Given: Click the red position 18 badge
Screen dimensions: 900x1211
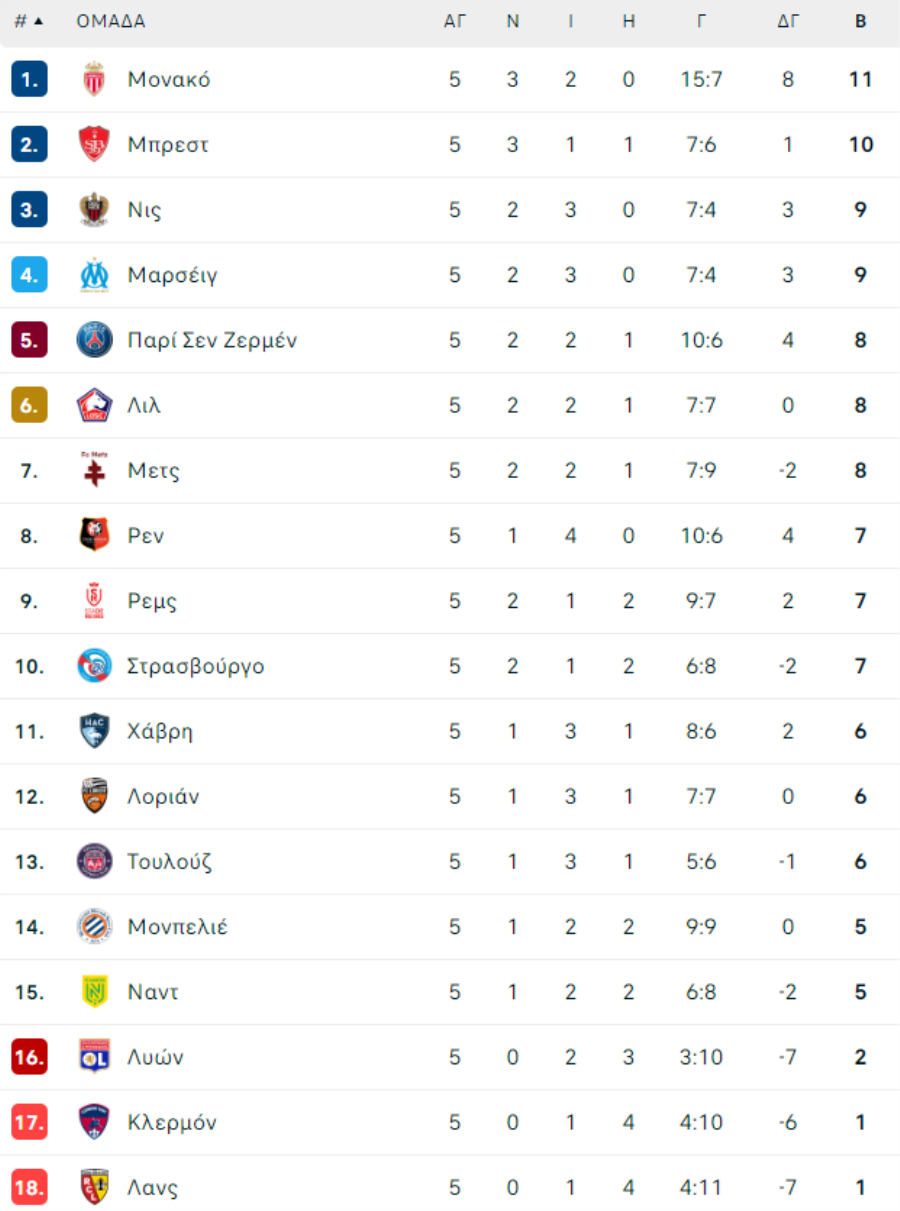Looking at the screenshot, I should click(29, 1187).
